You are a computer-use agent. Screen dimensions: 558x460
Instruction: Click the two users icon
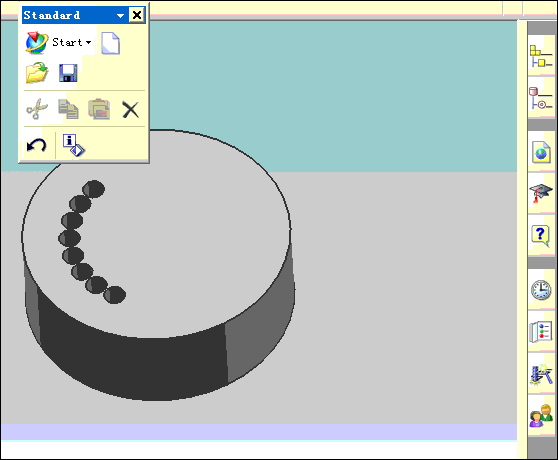click(541, 416)
